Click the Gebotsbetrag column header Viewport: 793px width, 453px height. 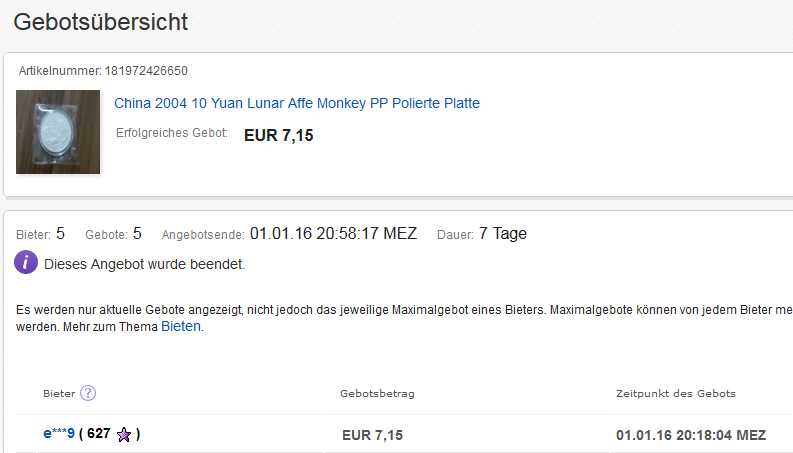(377, 393)
